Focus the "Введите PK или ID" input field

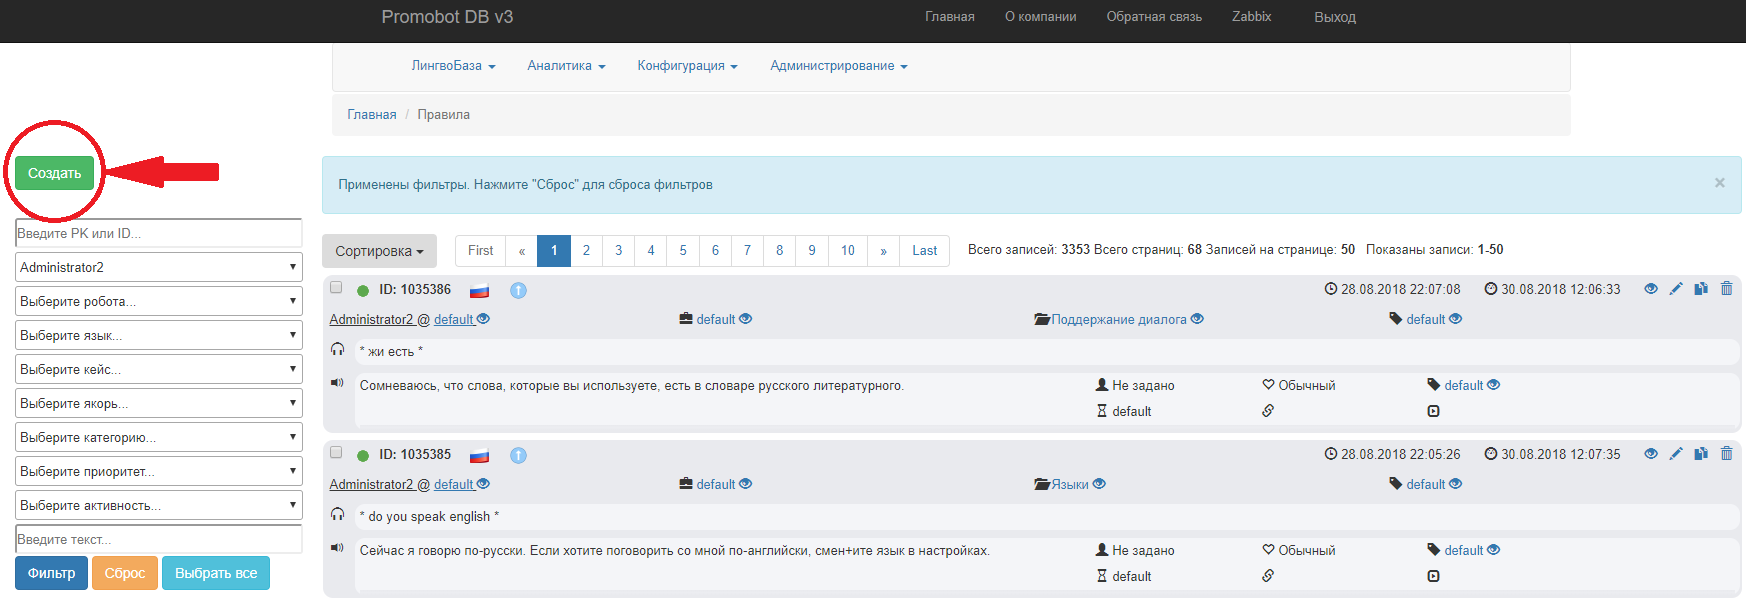pos(159,233)
